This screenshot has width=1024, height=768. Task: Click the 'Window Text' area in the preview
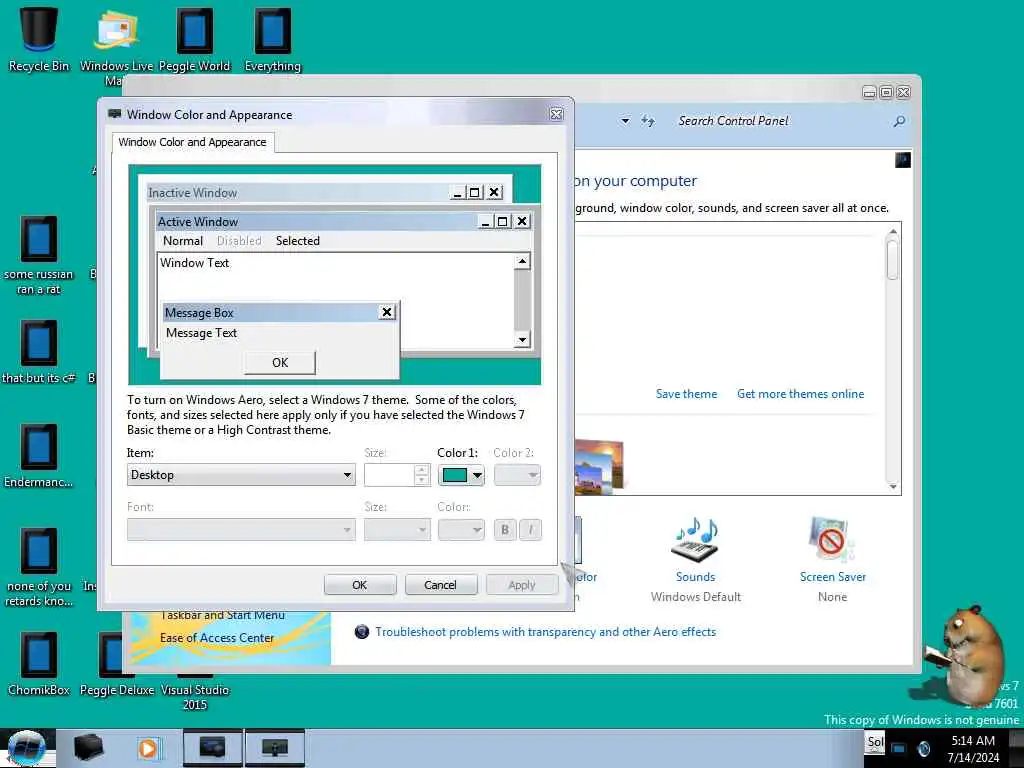(x=195, y=263)
